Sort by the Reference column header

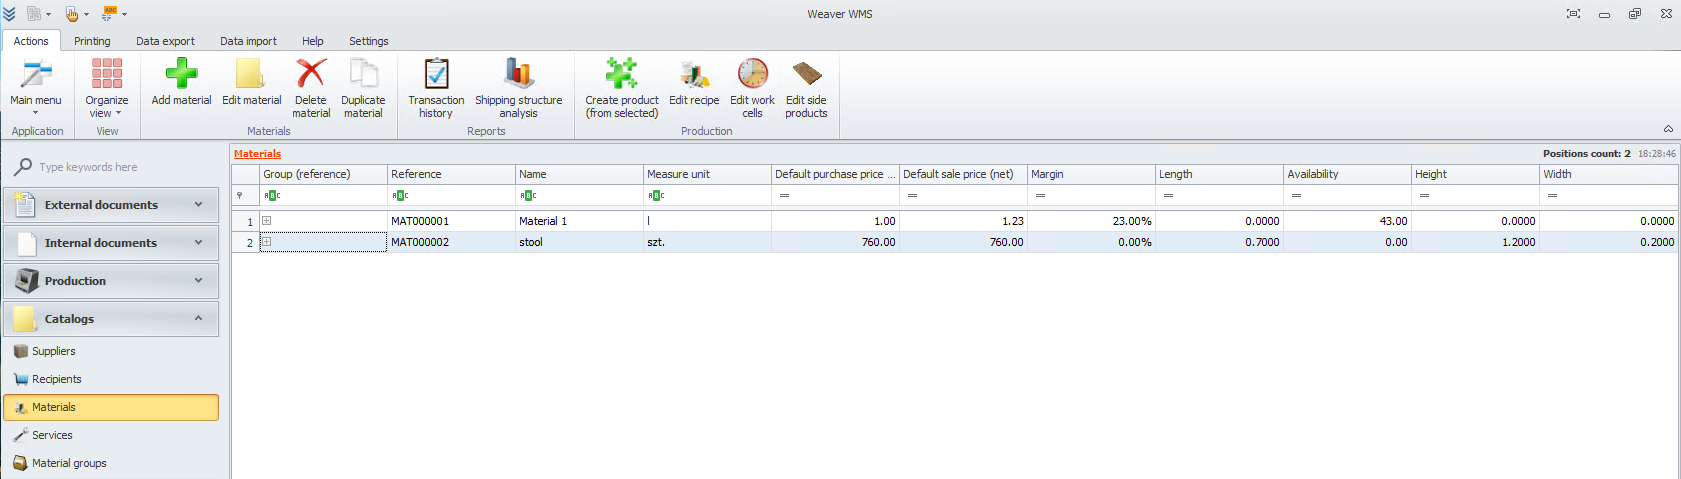pos(451,174)
